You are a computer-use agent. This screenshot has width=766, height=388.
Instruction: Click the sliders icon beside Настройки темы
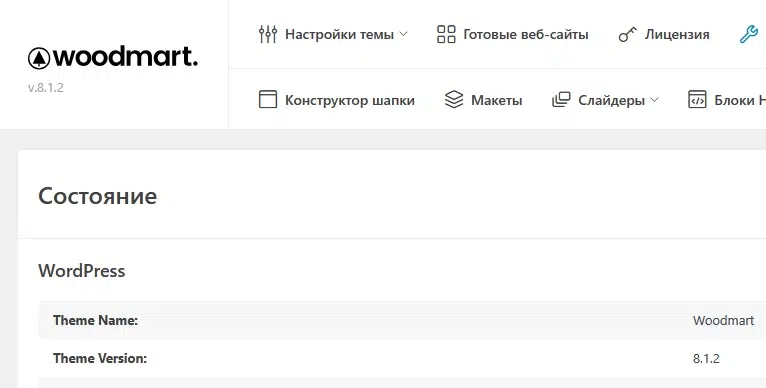[x=268, y=34]
